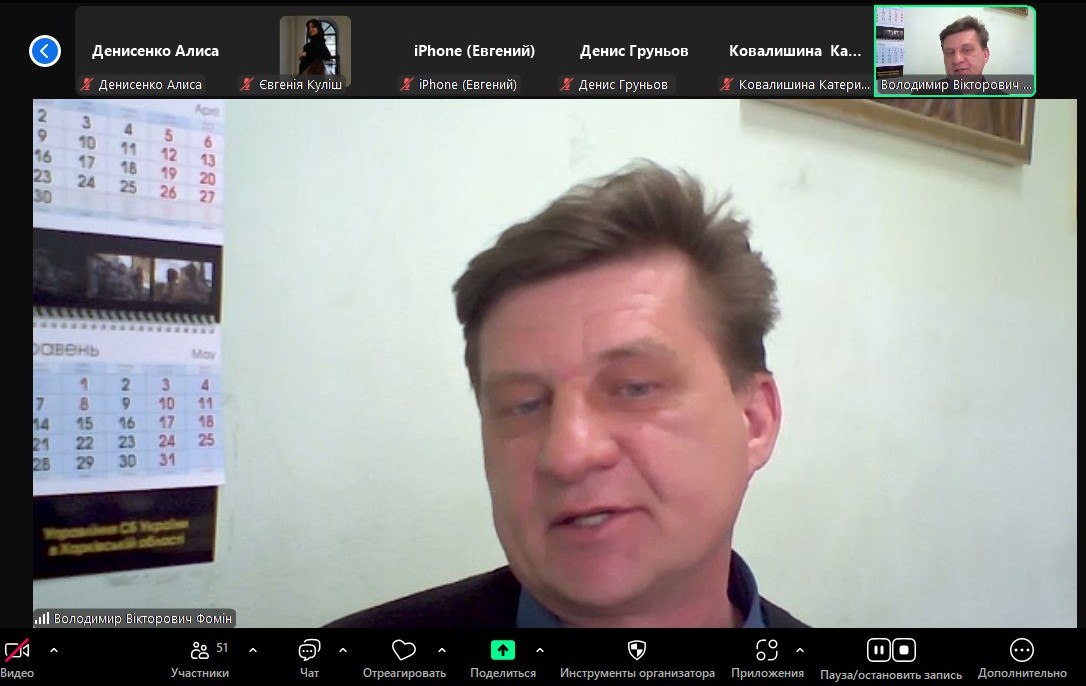Select Ковалишина Катерина participant tile
Image resolution: width=1086 pixels, height=686 pixels.
click(x=794, y=51)
